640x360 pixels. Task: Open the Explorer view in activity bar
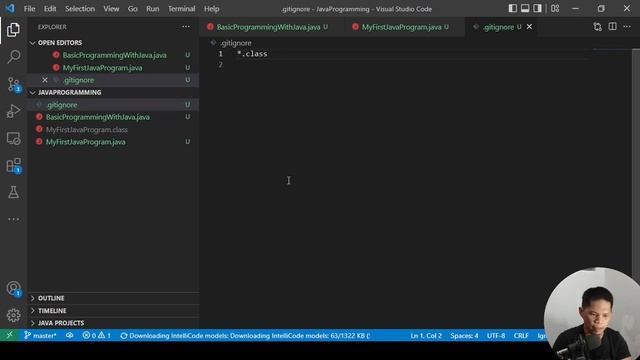click(x=13, y=30)
